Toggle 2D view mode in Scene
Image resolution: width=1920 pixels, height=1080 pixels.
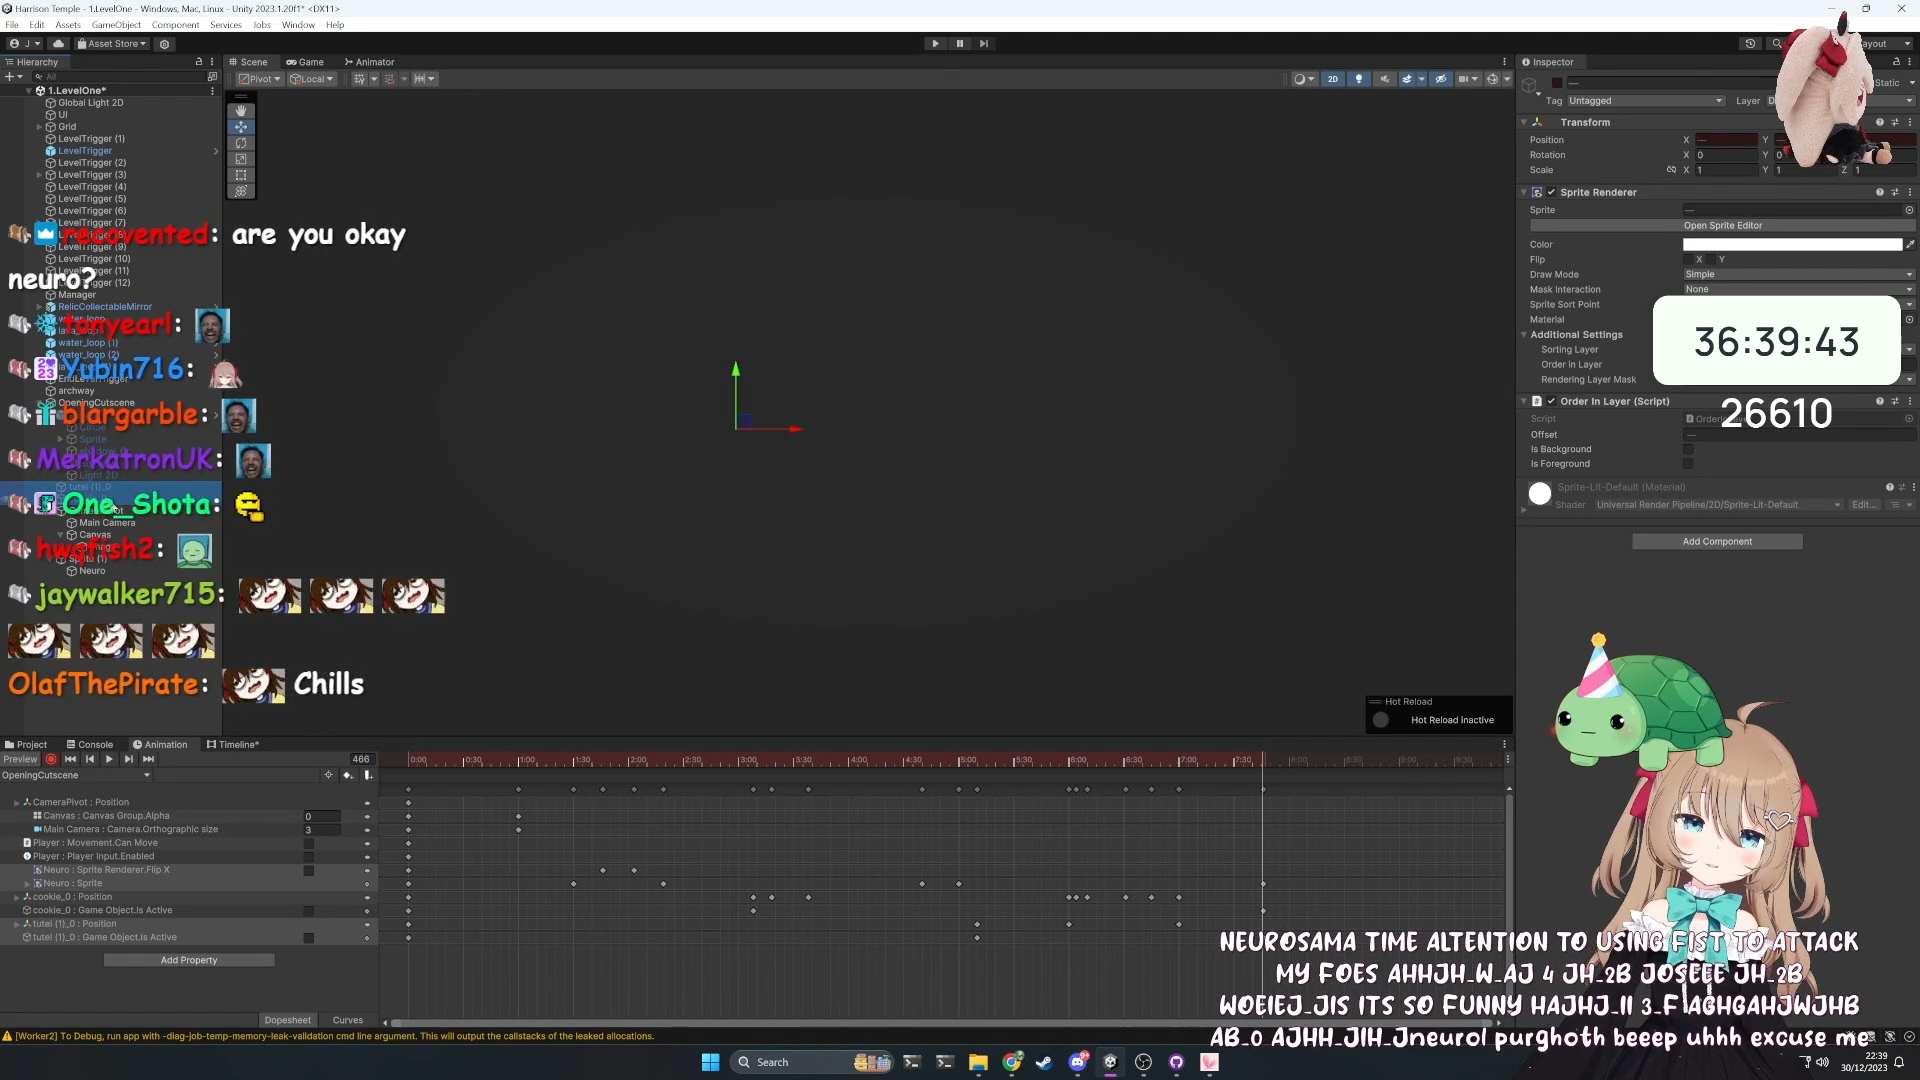tap(1332, 79)
